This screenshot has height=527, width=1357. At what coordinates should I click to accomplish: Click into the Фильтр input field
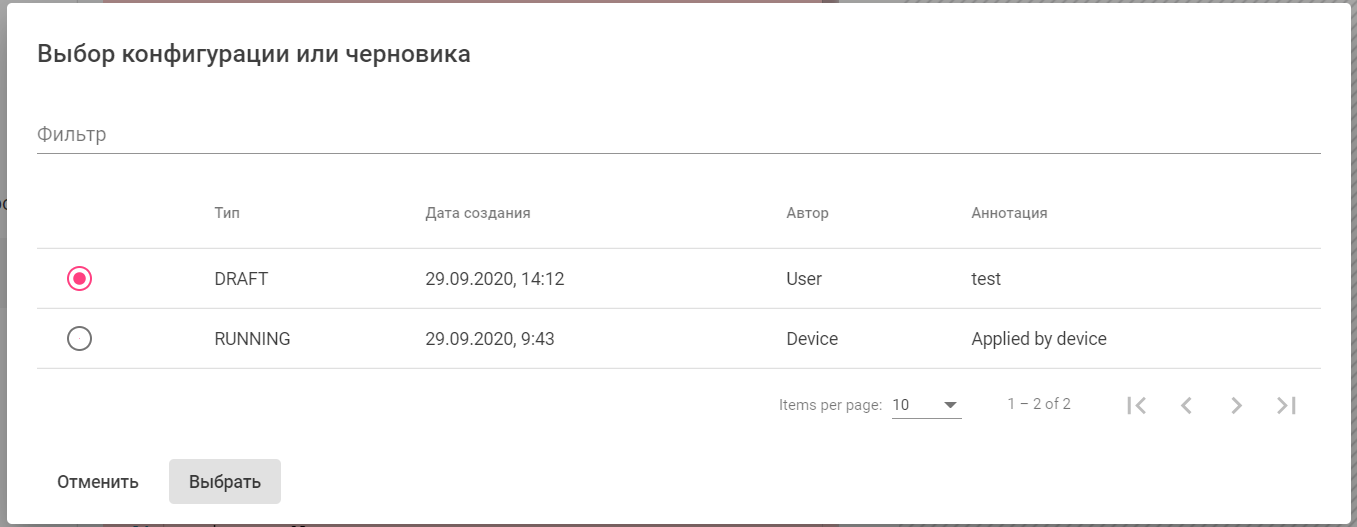[x=678, y=134]
